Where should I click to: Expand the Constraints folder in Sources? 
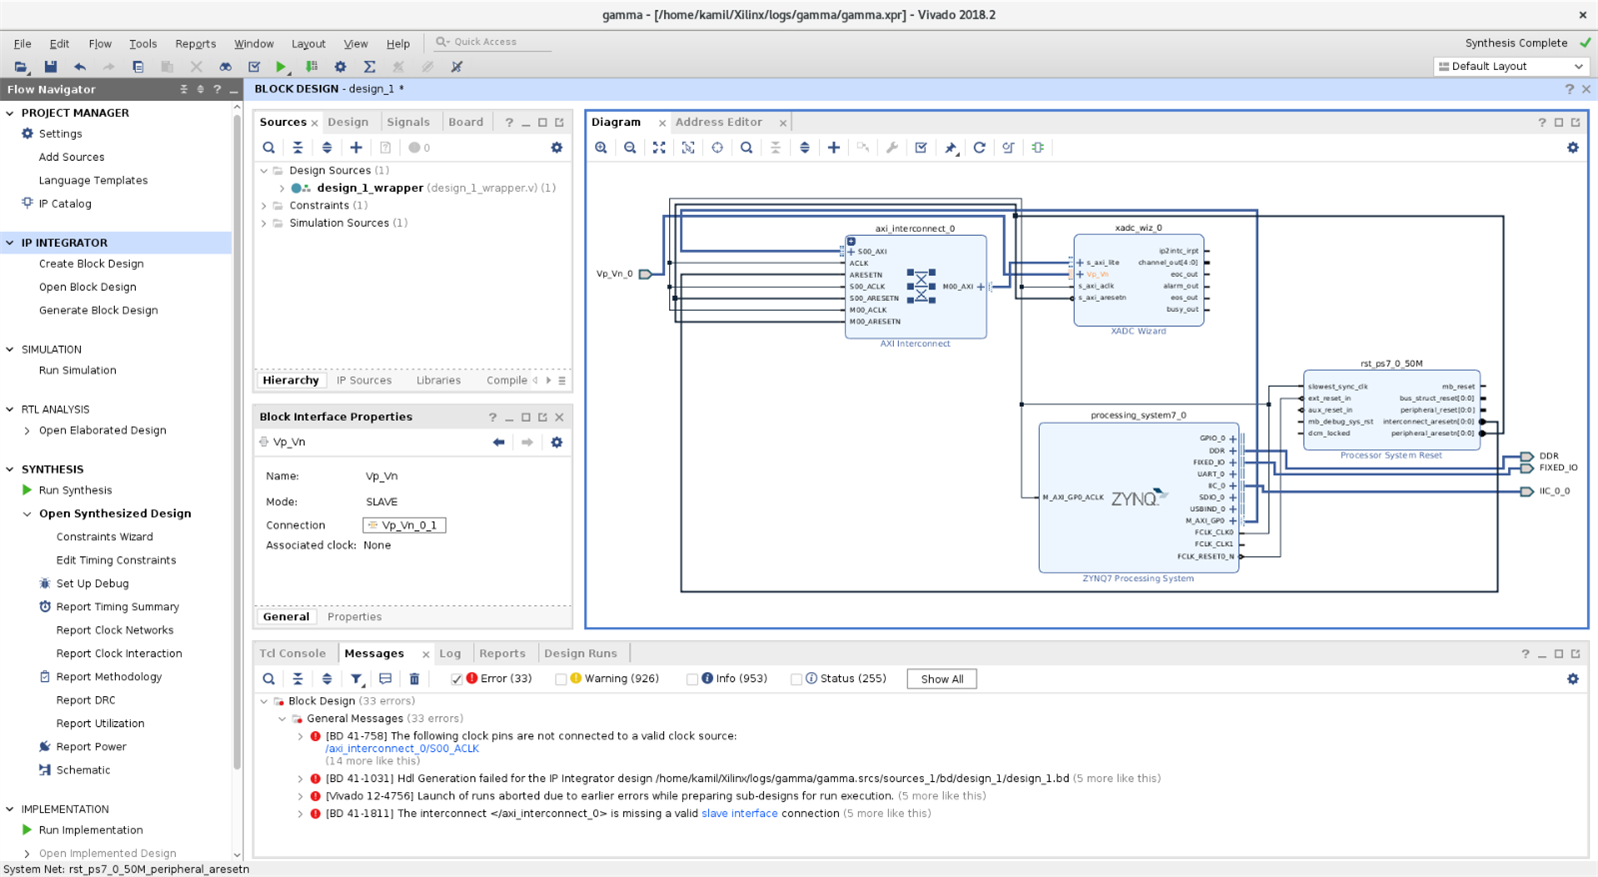(265, 206)
